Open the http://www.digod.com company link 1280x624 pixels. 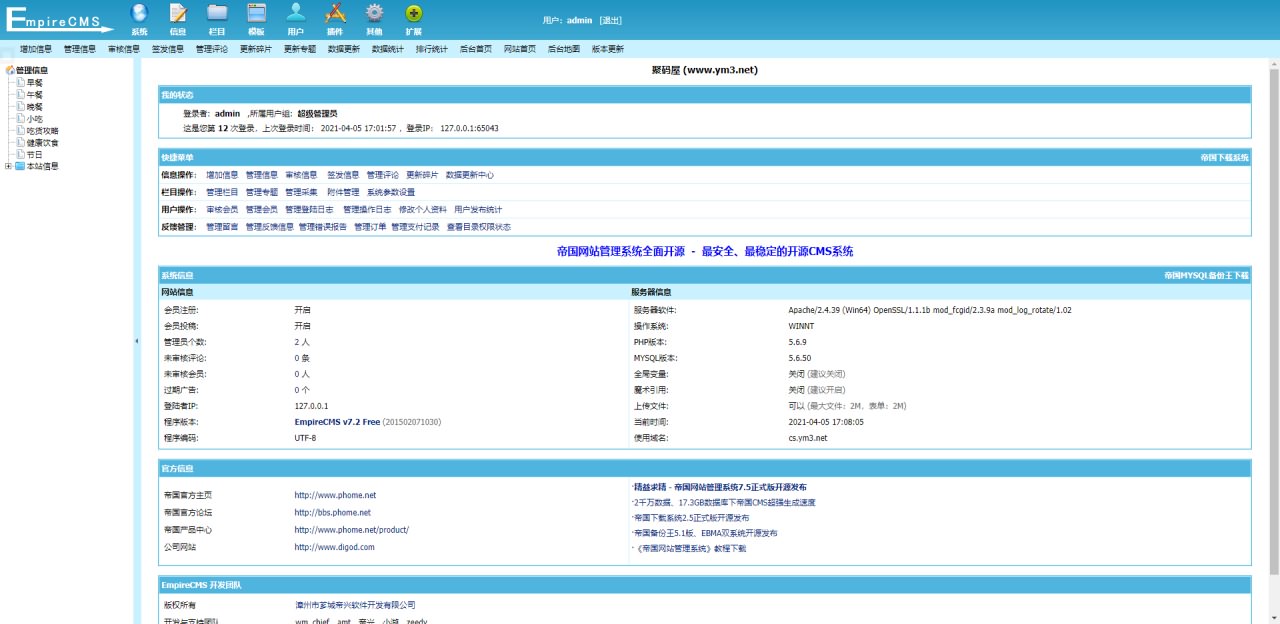(x=334, y=548)
